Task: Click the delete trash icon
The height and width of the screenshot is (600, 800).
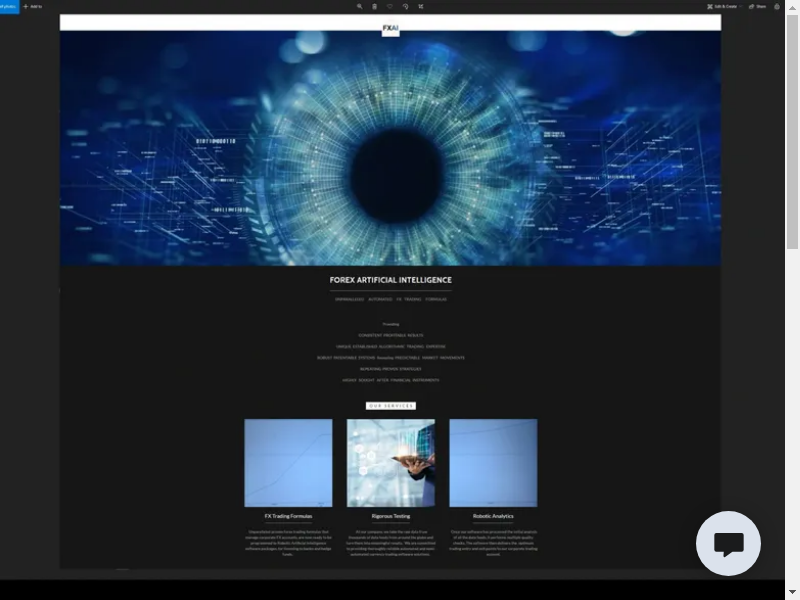Action: click(x=375, y=6)
